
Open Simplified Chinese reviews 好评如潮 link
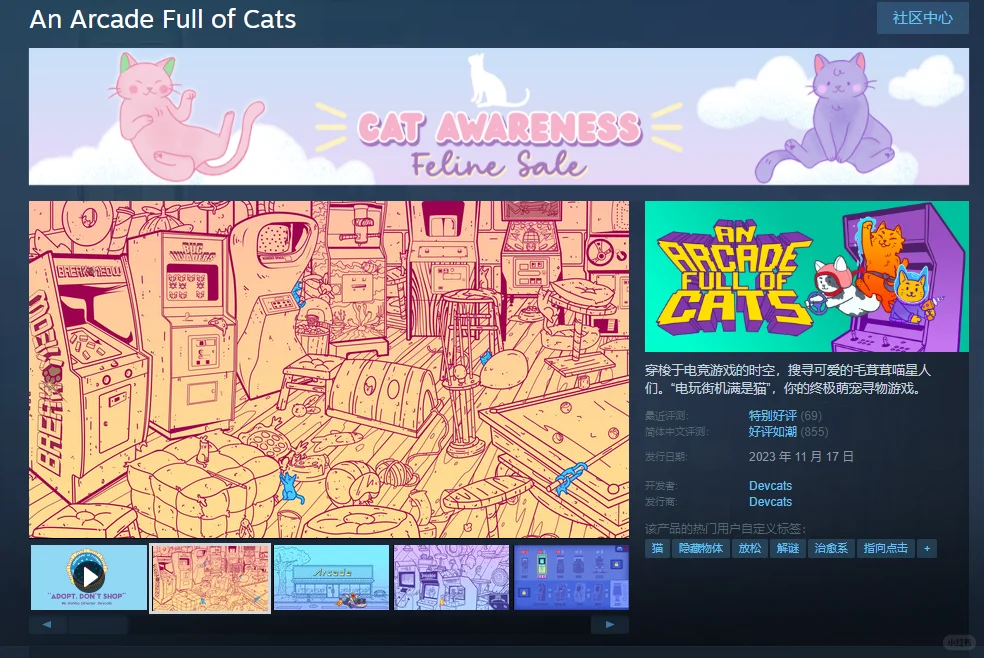773,432
